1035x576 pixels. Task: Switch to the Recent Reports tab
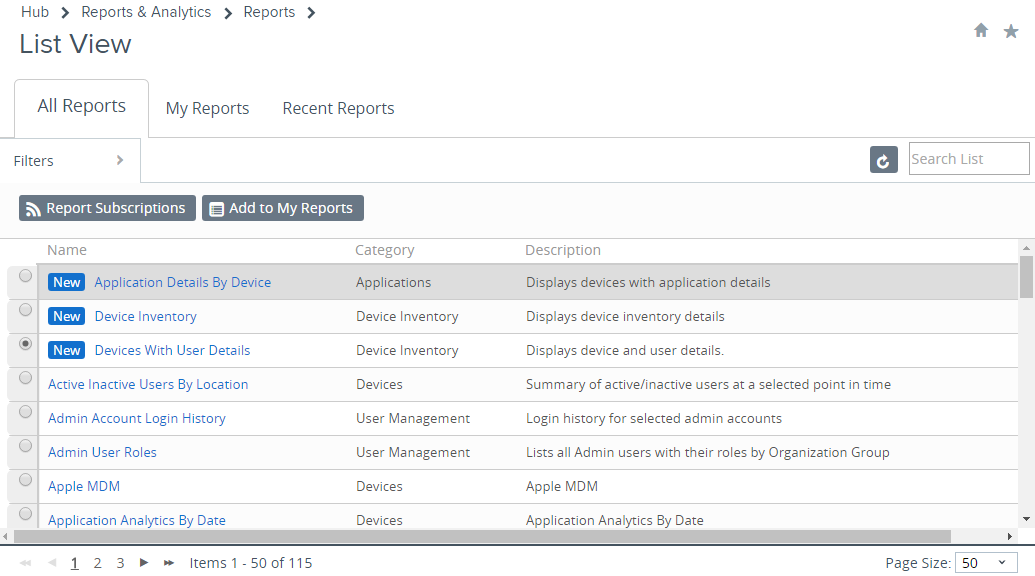pyautogui.click(x=338, y=108)
